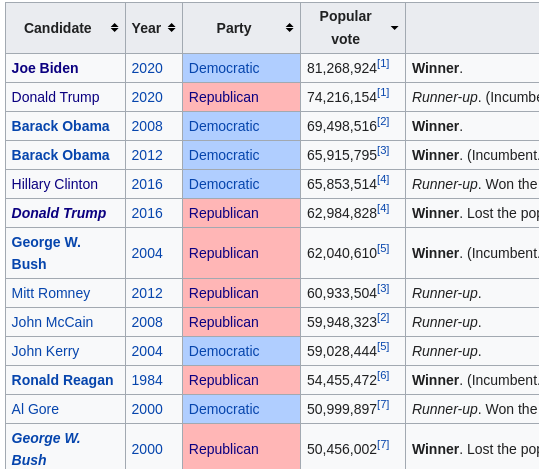This screenshot has height=469, width=539.
Task: Open citation [3] beside 60,933,504
Action: (383, 289)
